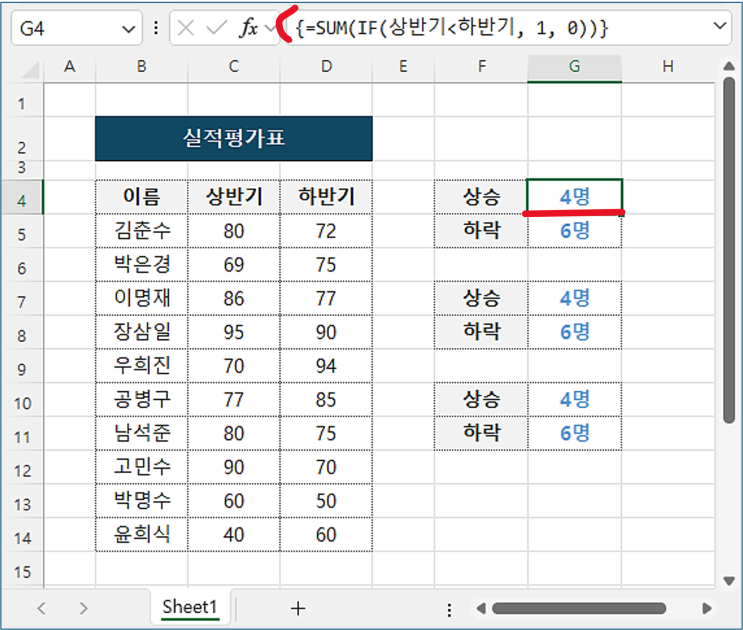The image size is (743, 630).
Task: Select column H header
Action: click(x=668, y=67)
